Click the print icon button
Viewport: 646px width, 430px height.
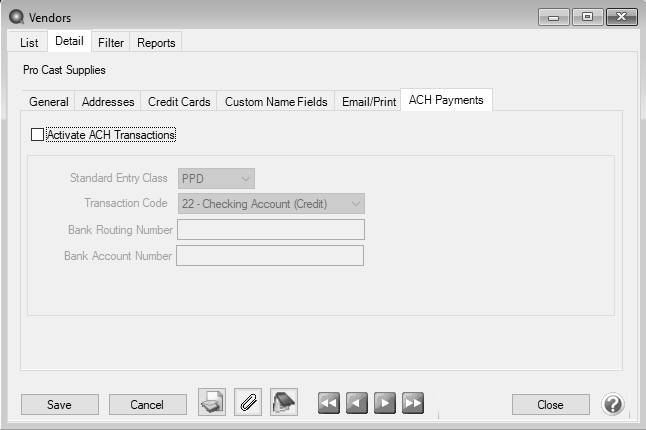pos(212,403)
